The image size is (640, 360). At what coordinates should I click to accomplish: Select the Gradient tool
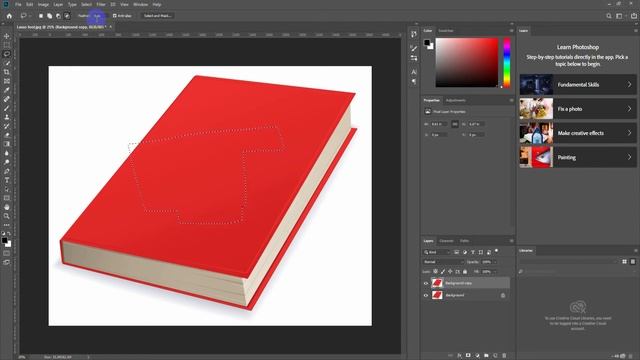click(x=7, y=144)
